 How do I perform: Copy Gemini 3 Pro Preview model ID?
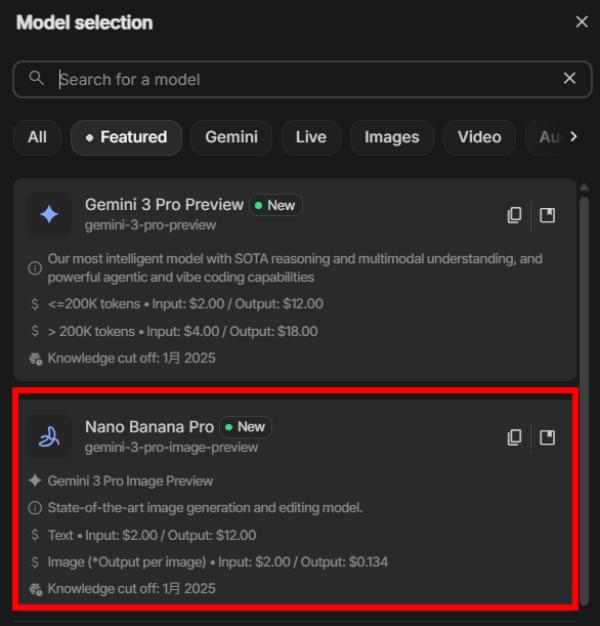514,215
